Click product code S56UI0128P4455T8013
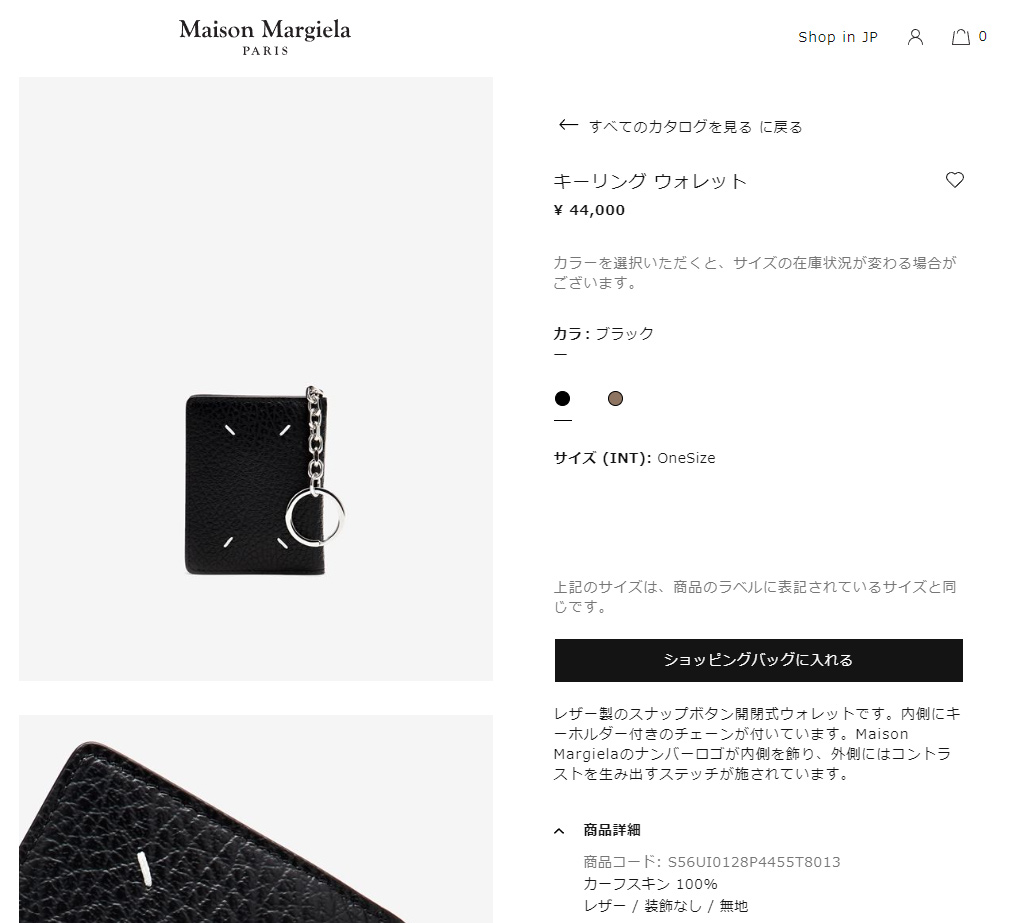Viewport: 1018px width, 923px height. coord(754,862)
